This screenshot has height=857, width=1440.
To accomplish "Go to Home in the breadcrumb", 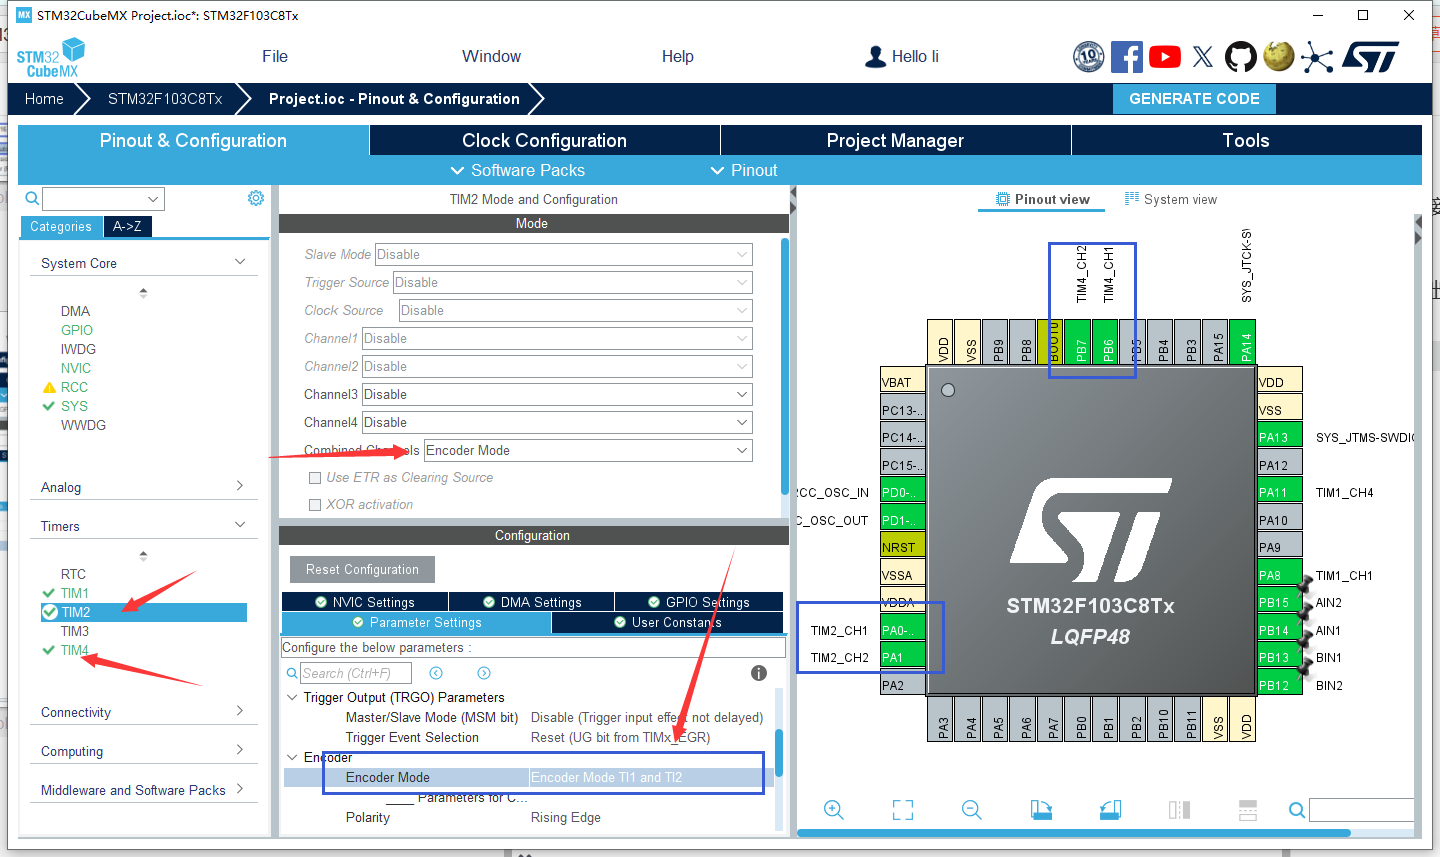I will tap(44, 99).
